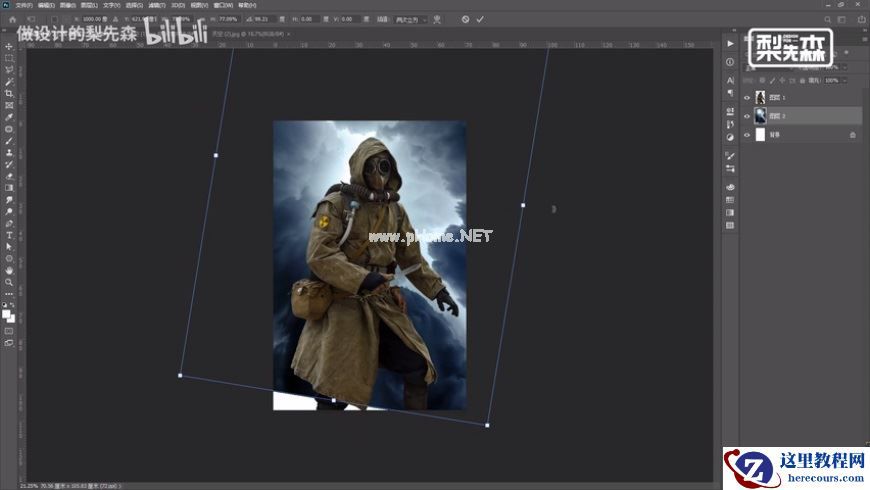870x490 pixels.
Task: Click the background color swatch
Action: pos(12,320)
